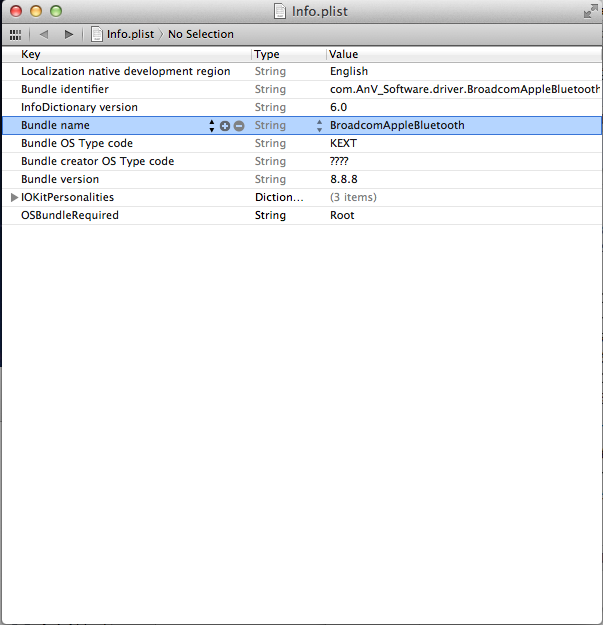Click the document icon in the title bar
603x625 pixels.
pos(280,11)
